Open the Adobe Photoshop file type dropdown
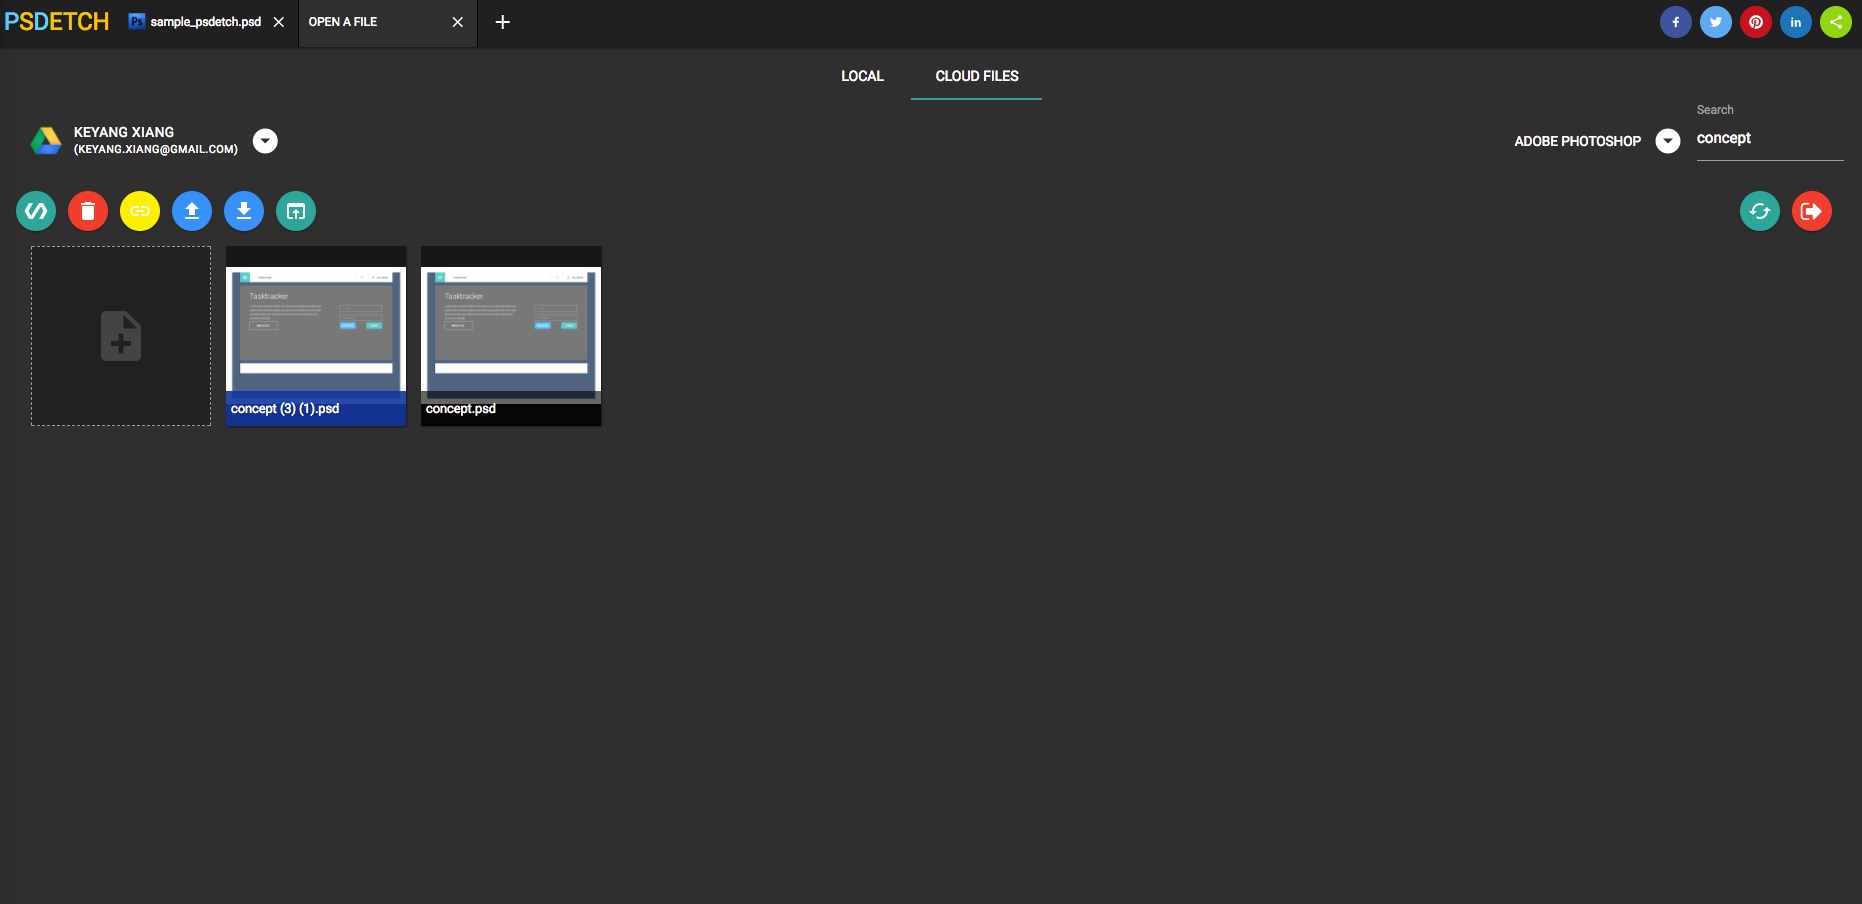The height and width of the screenshot is (904, 1862). [x=1667, y=141]
